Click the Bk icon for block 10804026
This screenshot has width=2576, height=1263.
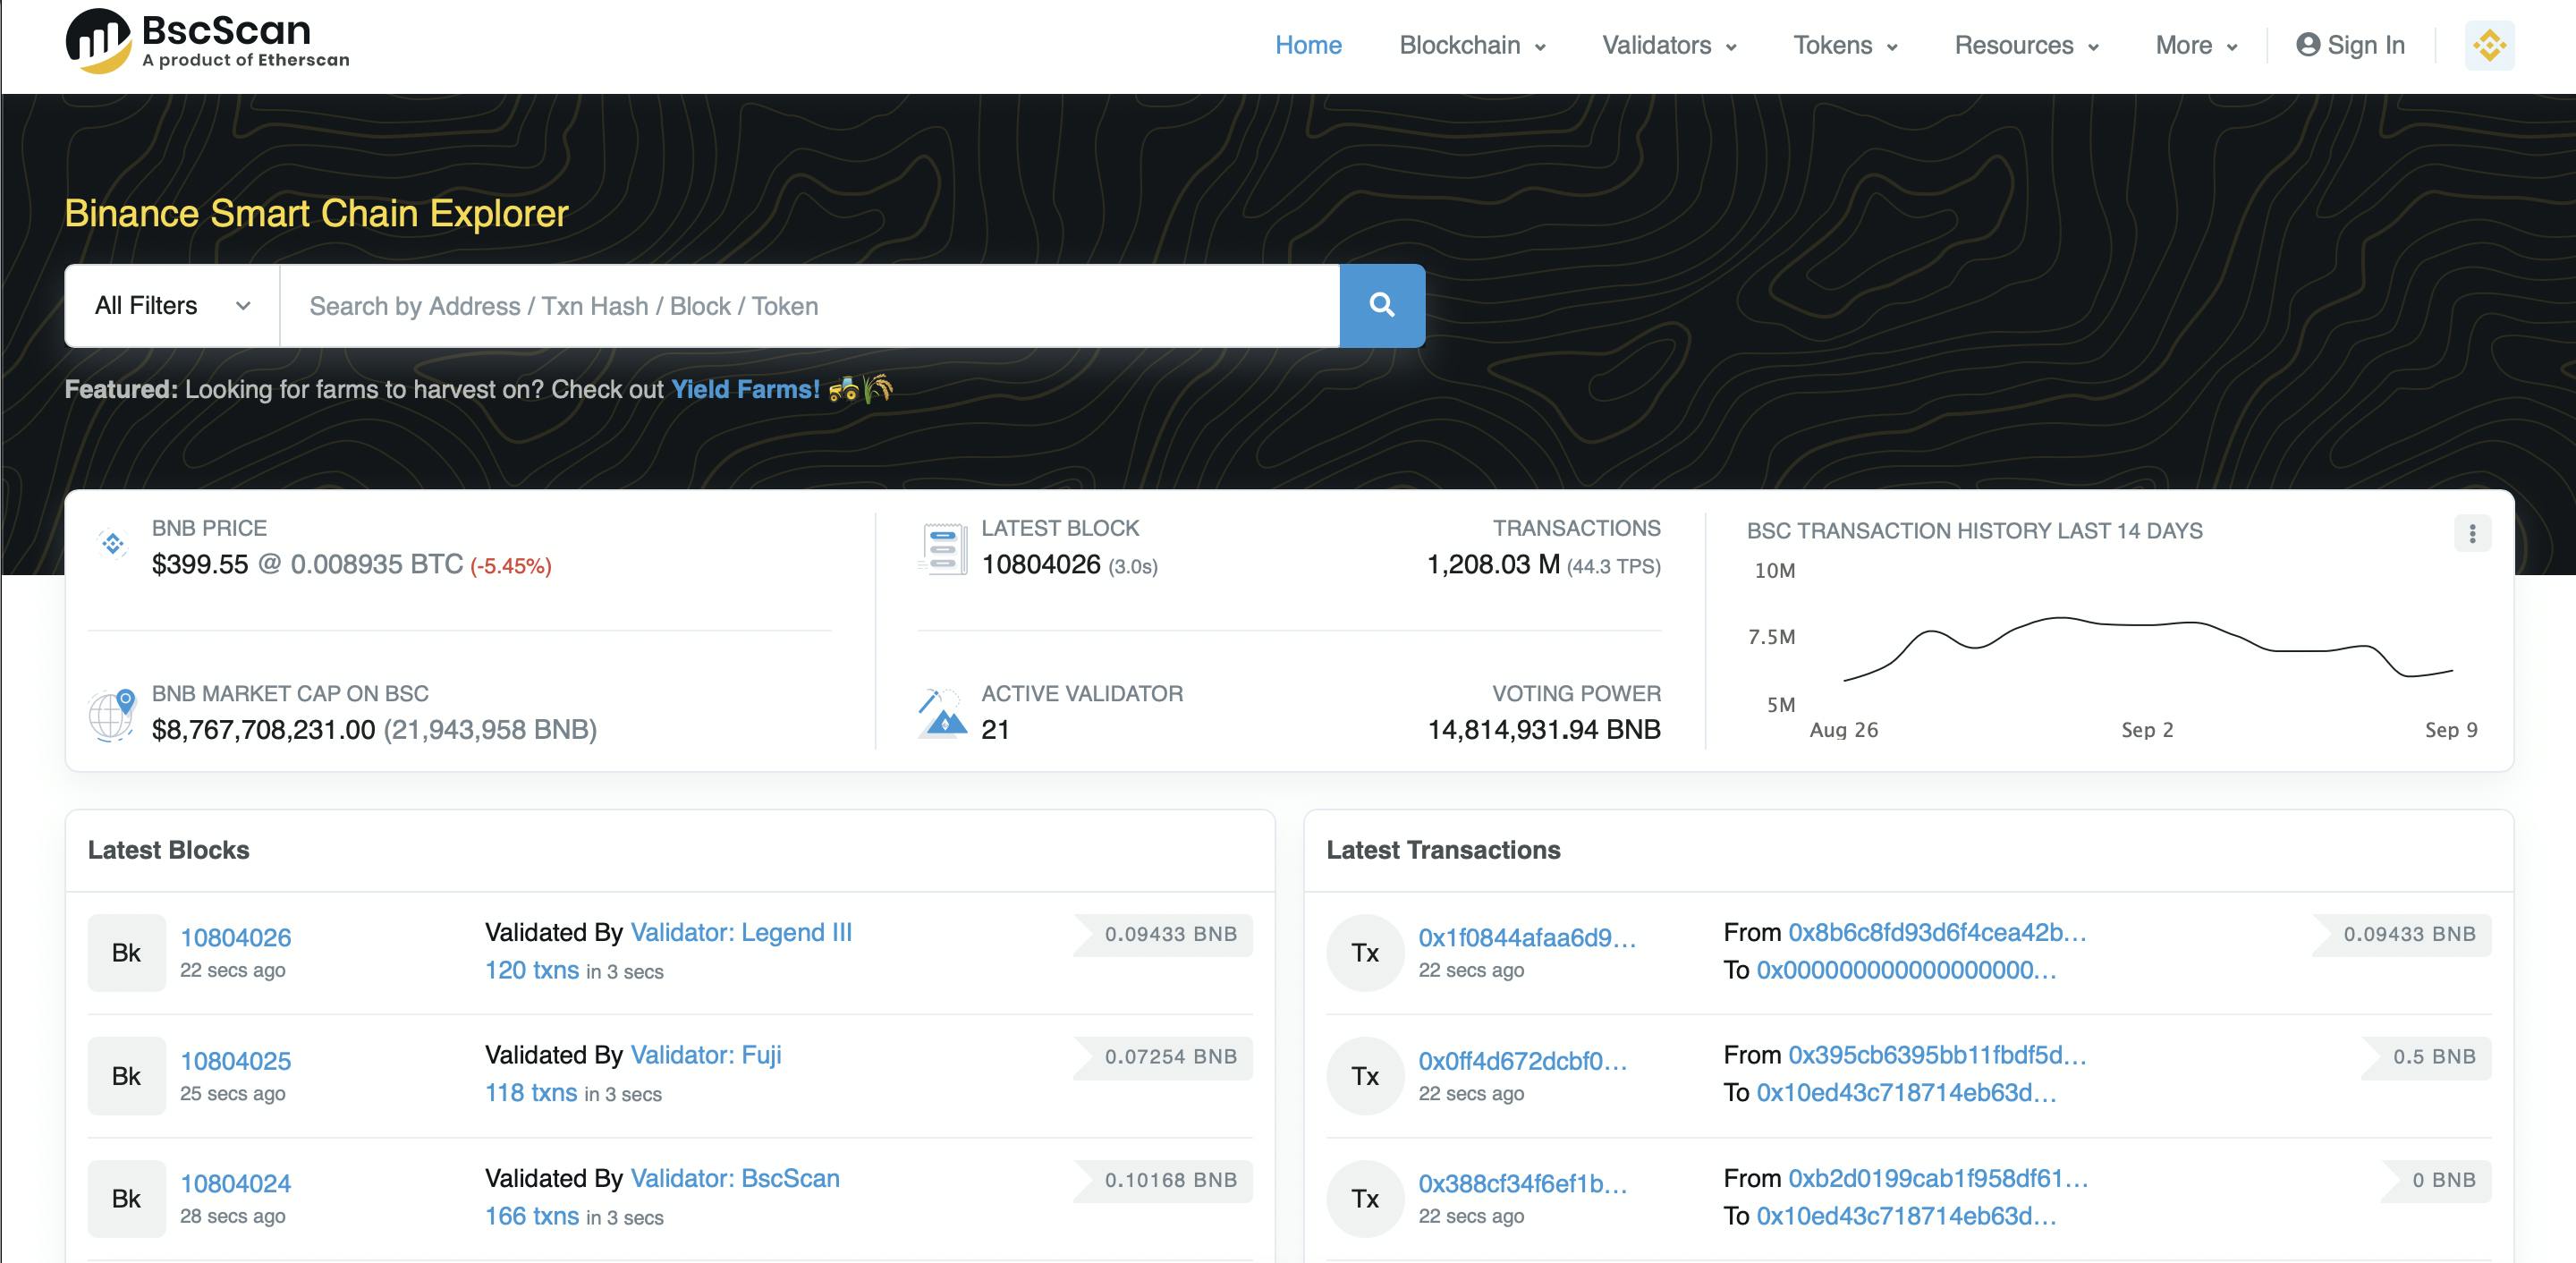pos(126,953)
